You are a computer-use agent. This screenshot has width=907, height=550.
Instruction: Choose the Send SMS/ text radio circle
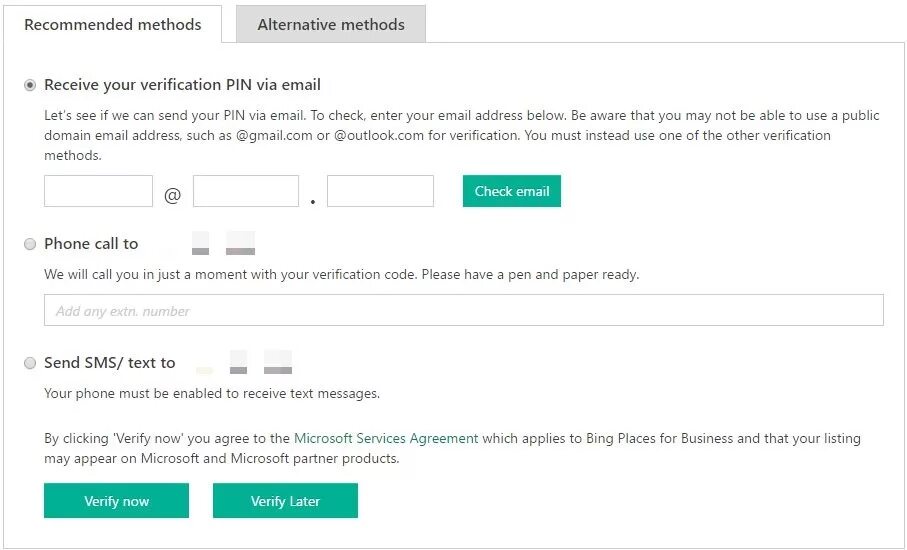30,363
